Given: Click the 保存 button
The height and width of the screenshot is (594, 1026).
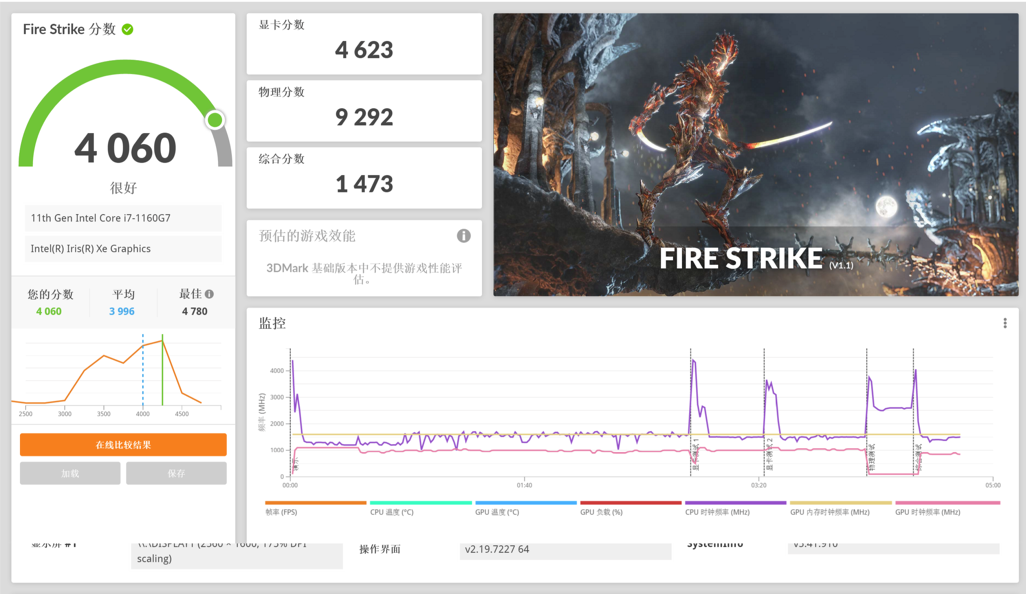Looking at the screenshot, I should (176, 473).
